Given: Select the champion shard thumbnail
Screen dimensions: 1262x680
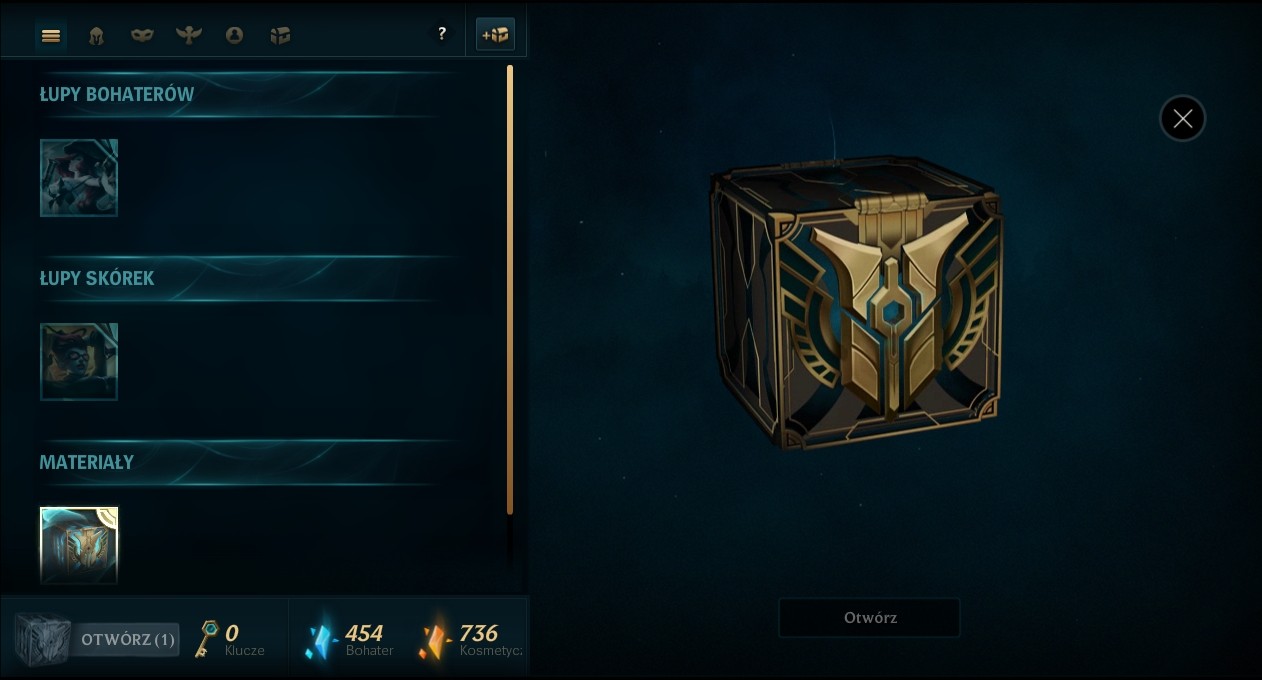Looking at the screenshot, I should pos(79,178).
